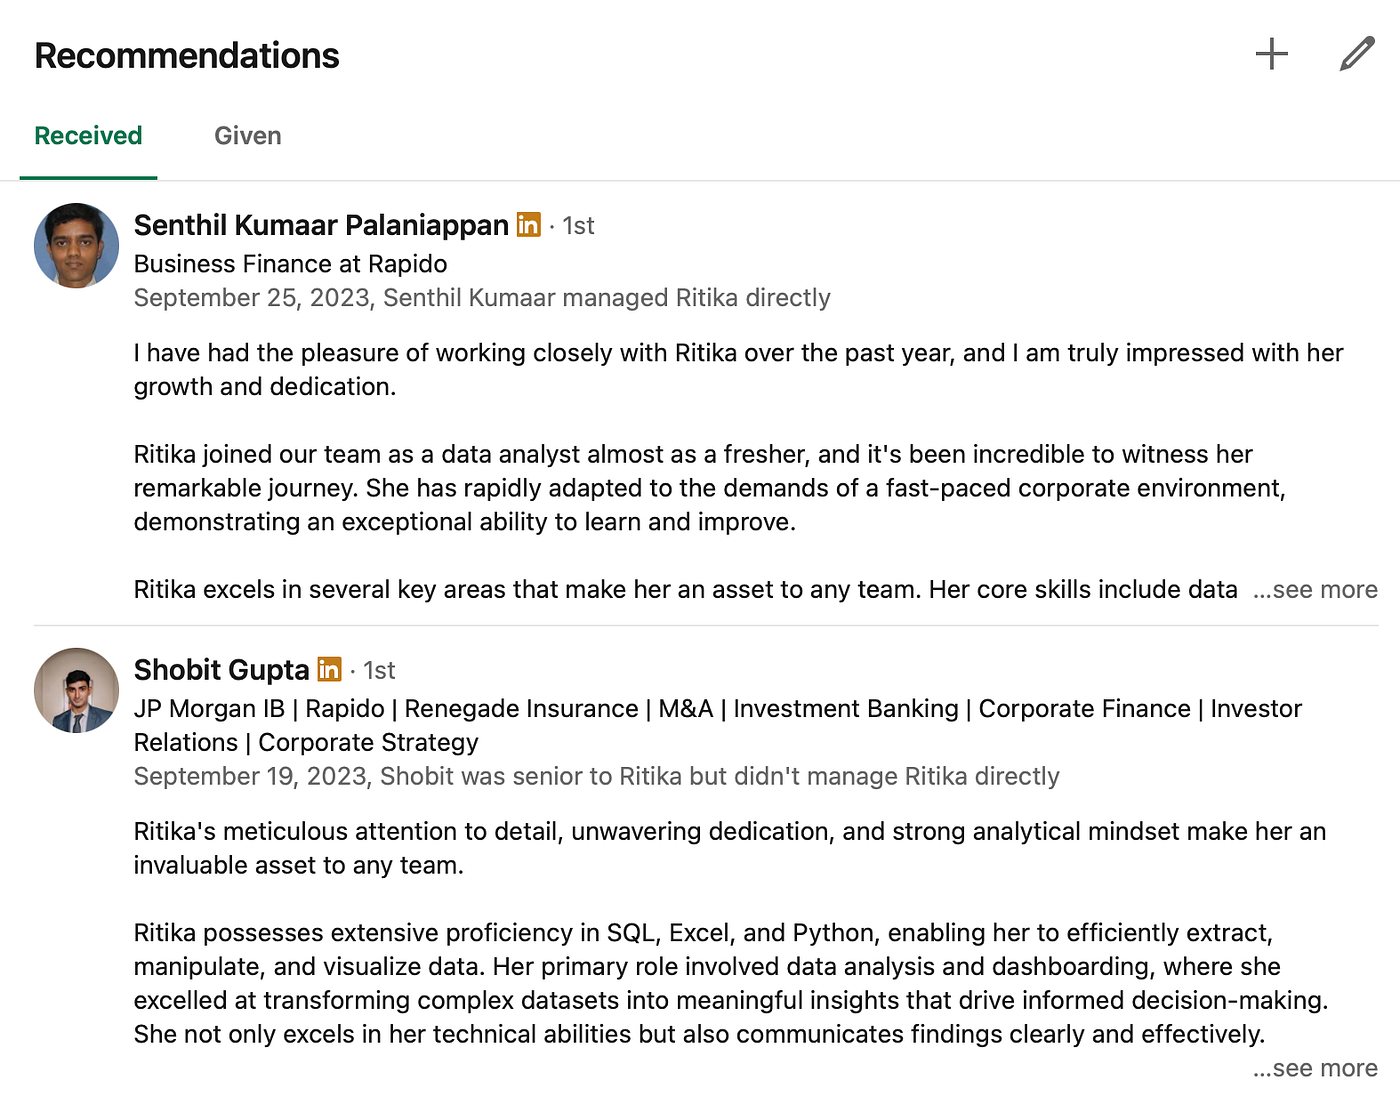Open Shobit Gupta's profile name link
This screenshot has width=1400, height=1098.
(x=220, y=669)
